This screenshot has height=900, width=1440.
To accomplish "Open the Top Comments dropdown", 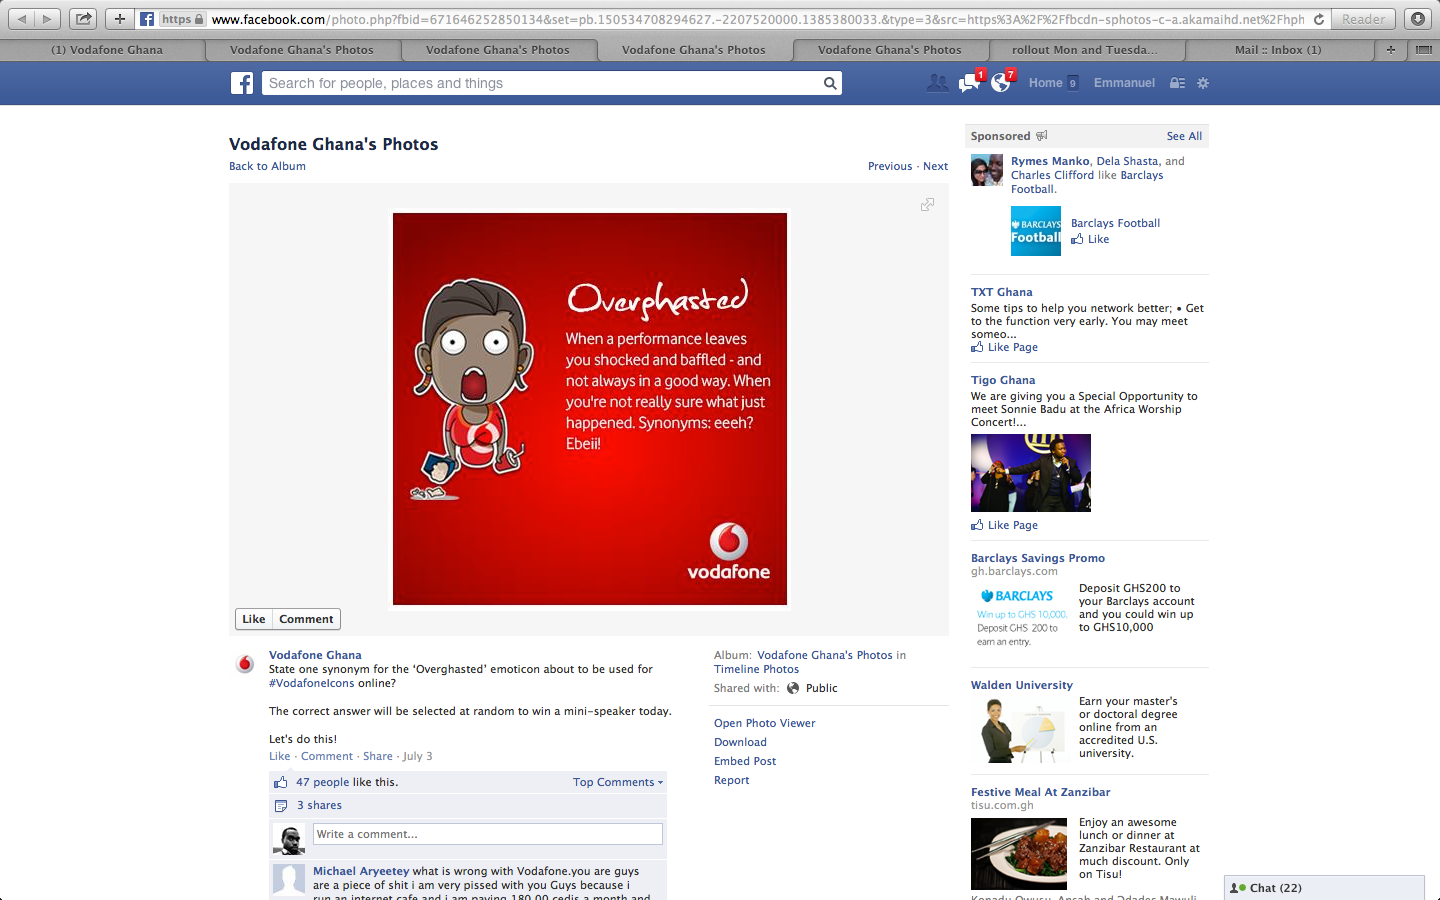I will 618,782.
